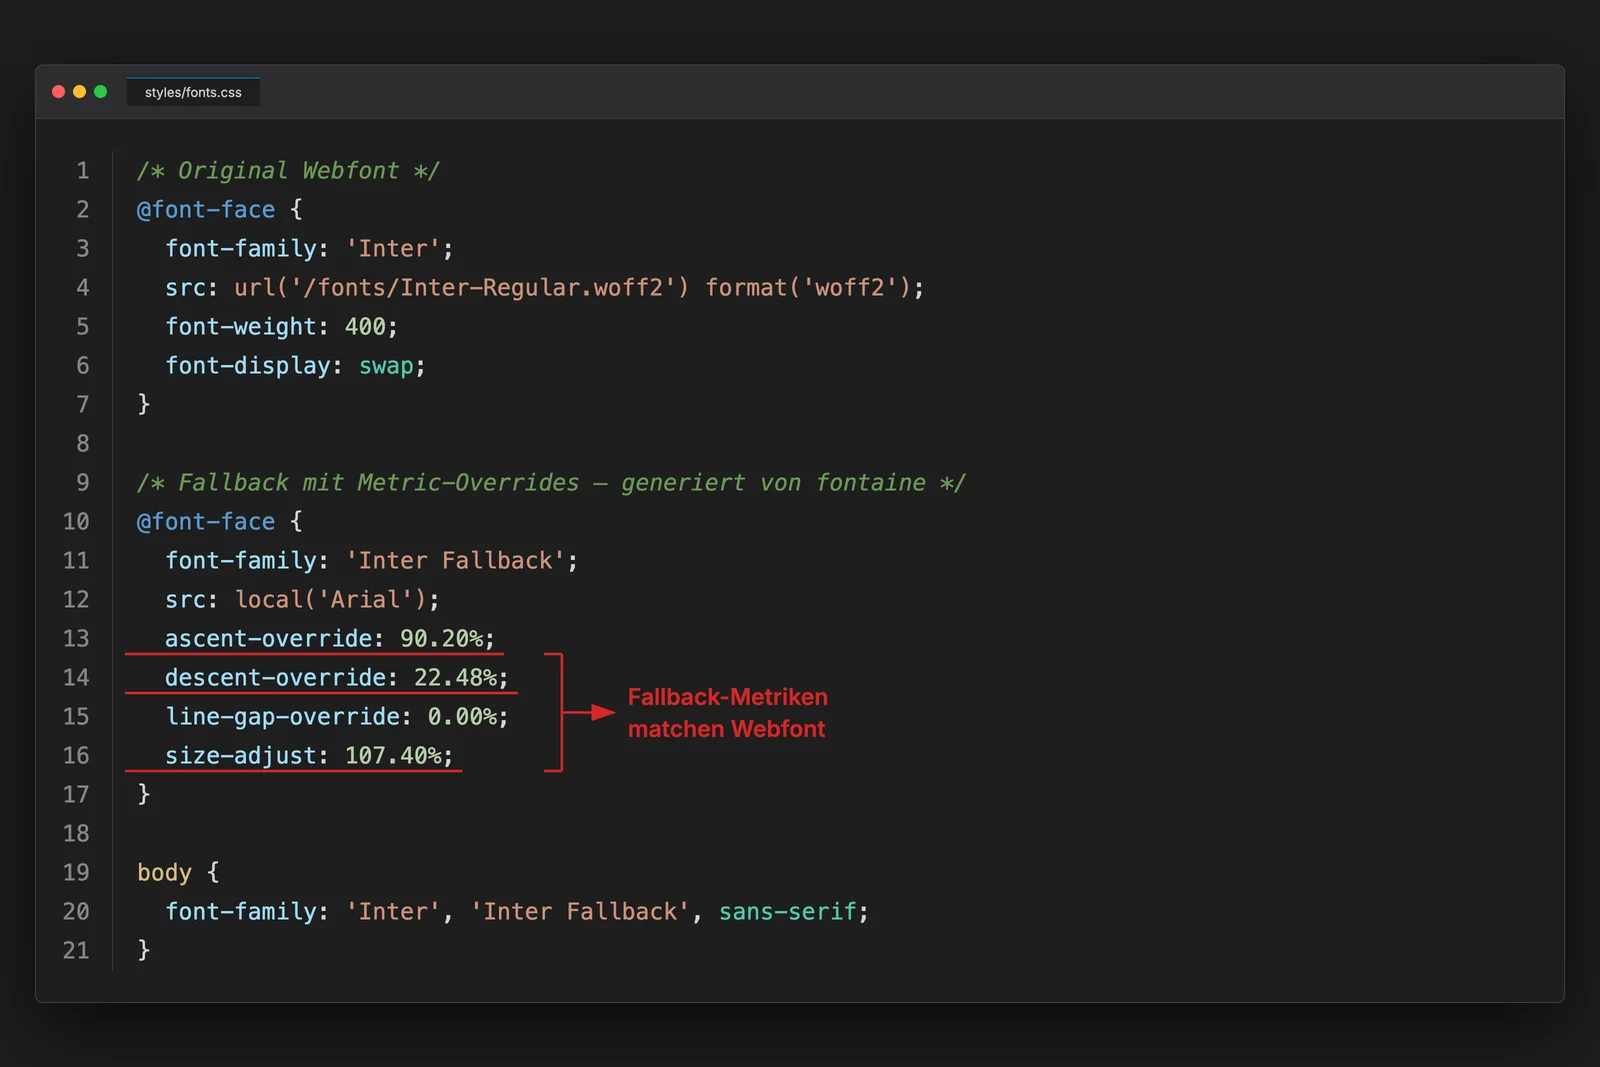Click line number 8 in the gutter
Screen dimensions: 1600x1067
pyautogui.click(x=83, y=444)
